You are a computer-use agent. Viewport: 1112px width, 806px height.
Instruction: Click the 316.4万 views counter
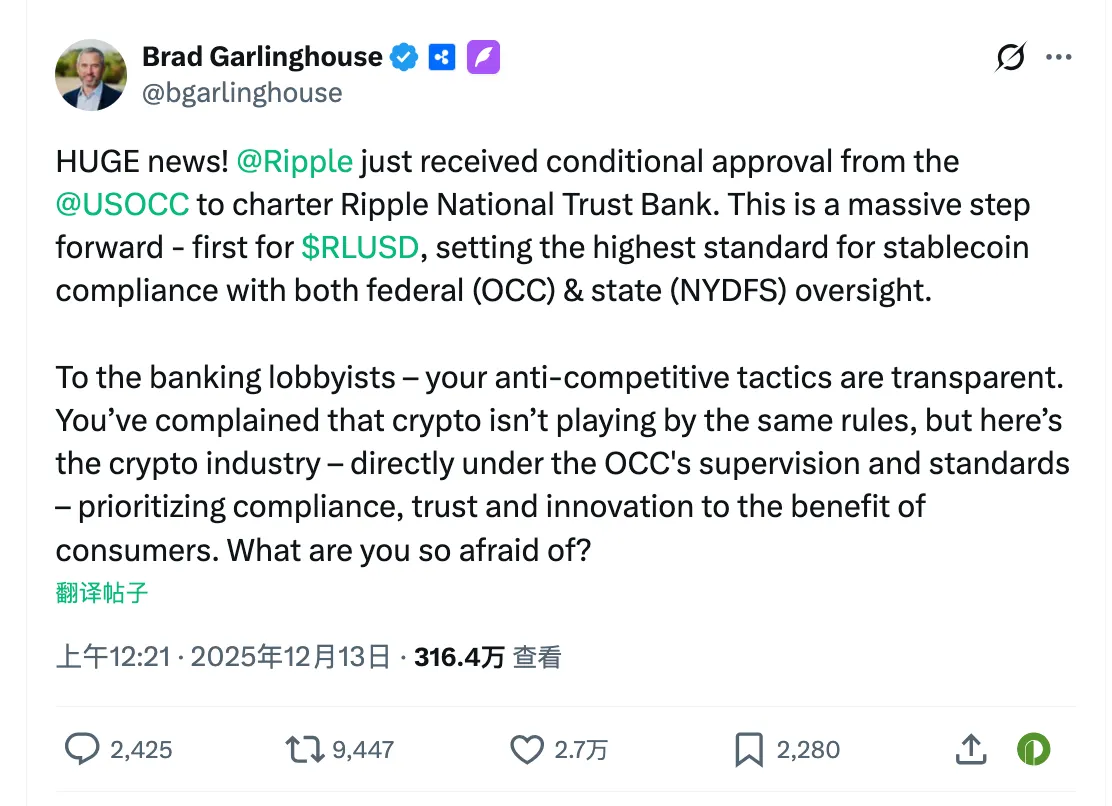[458, 656]
